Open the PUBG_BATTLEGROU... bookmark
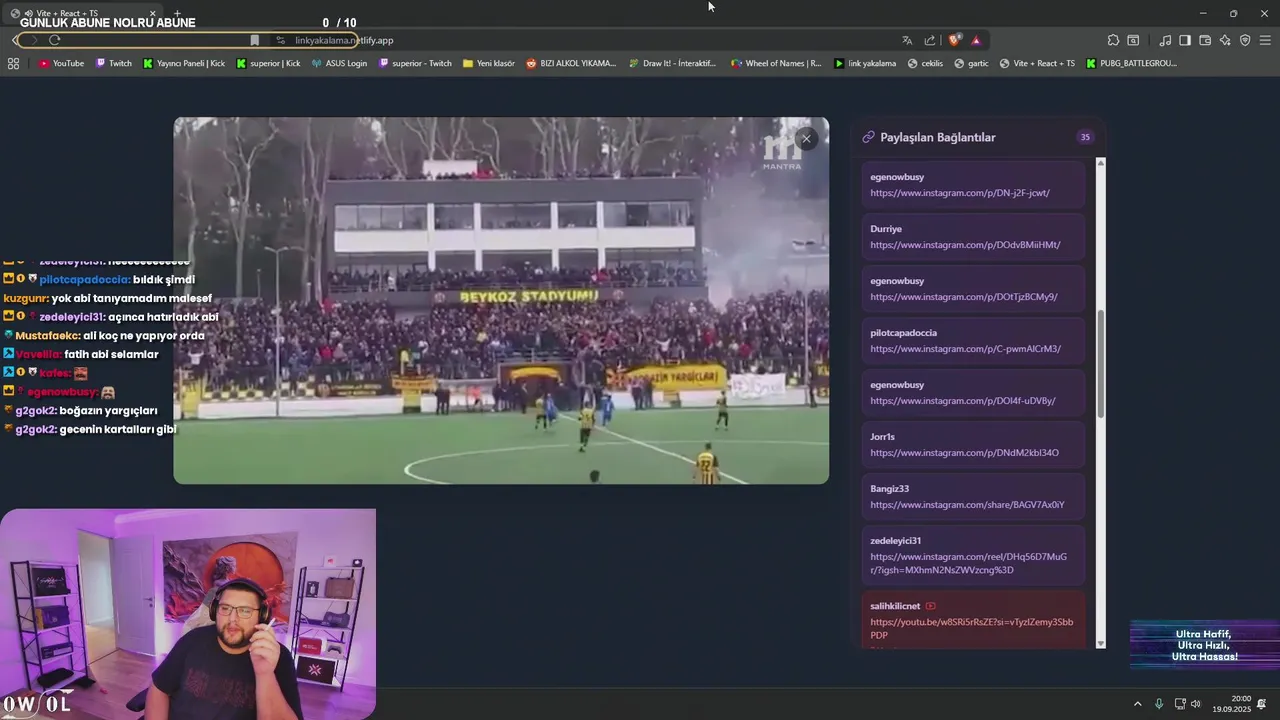The image size is (1280, 720). tap(1131, 63)
